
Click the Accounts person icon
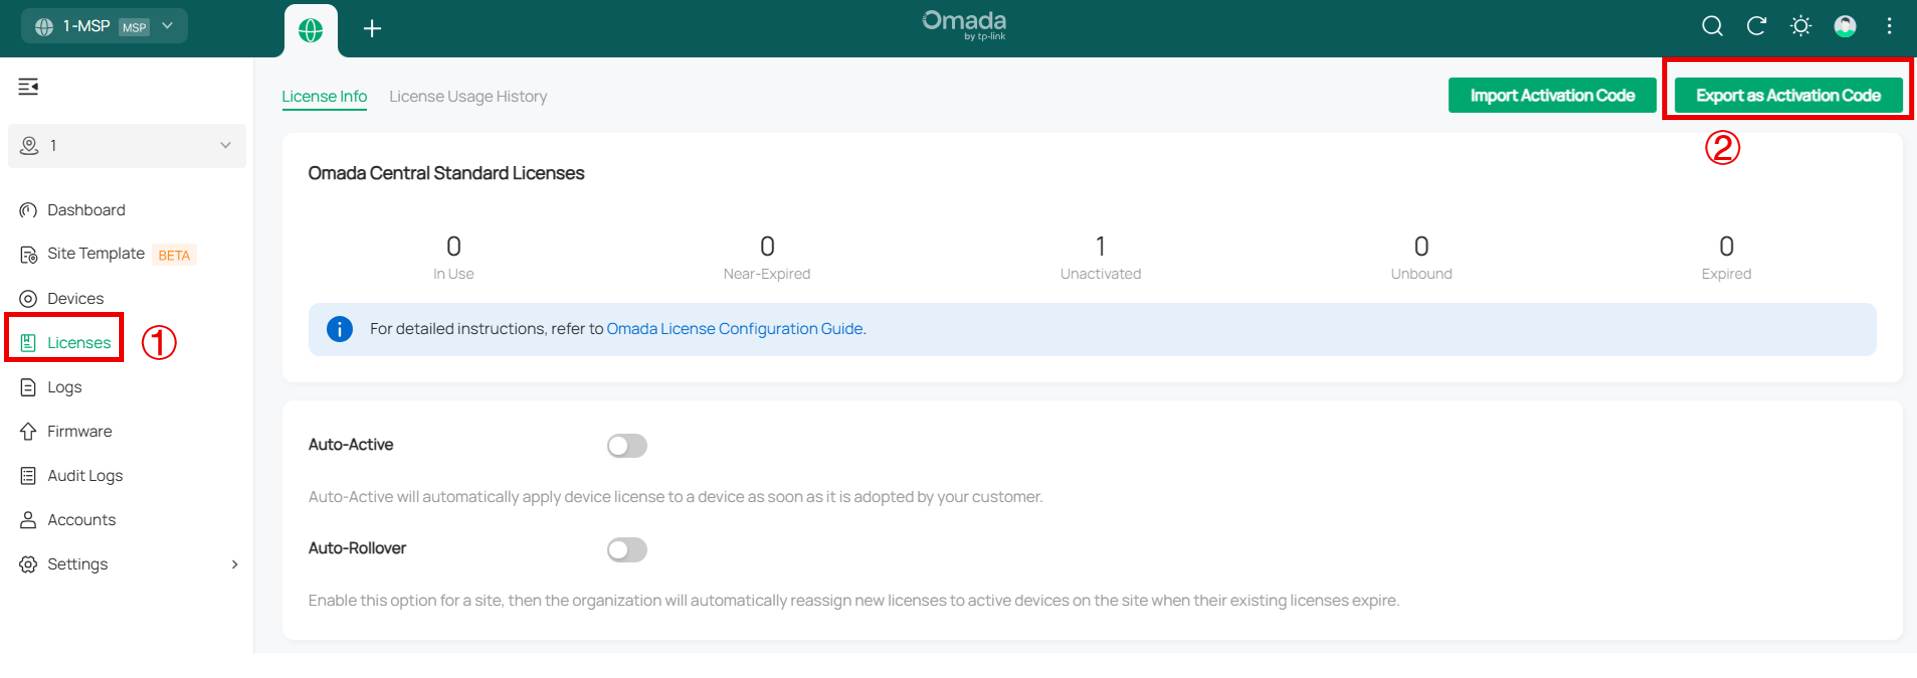28,520
